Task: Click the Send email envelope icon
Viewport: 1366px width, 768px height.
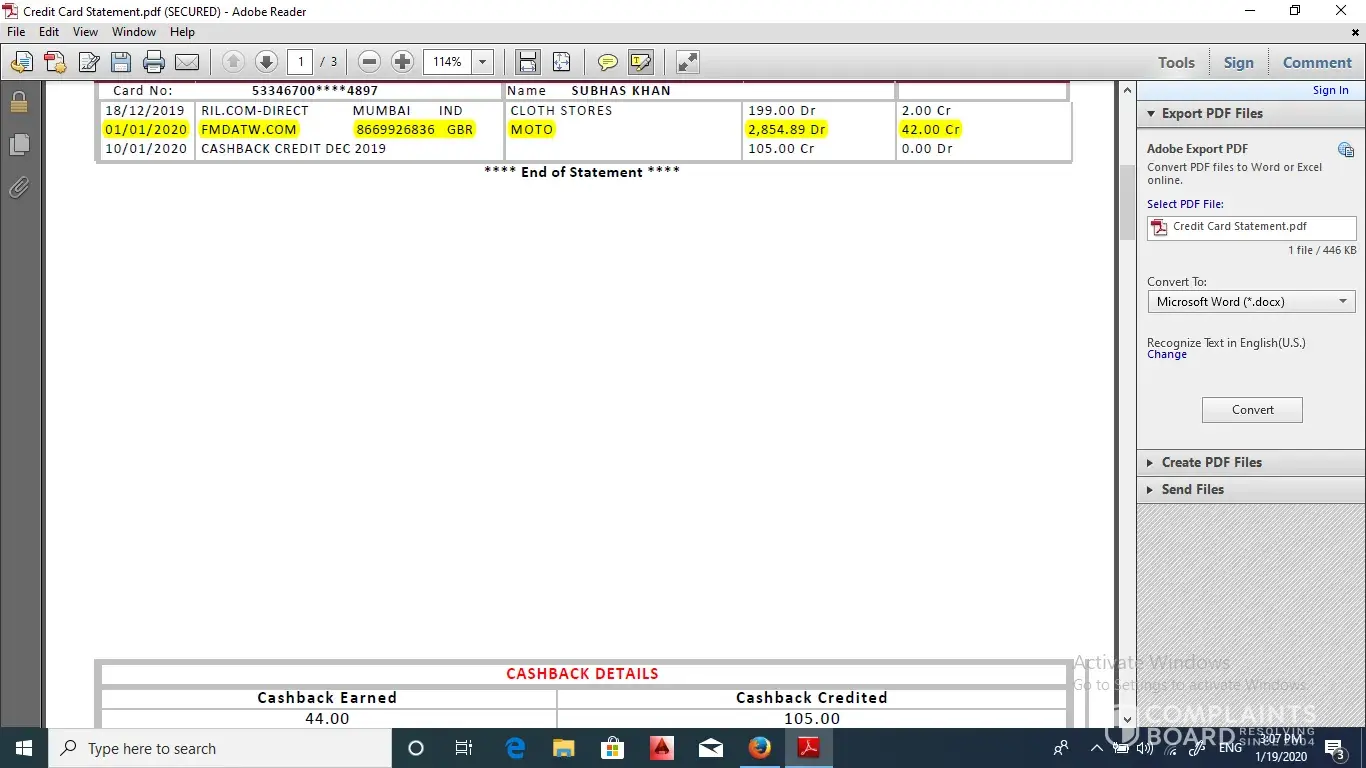Action: click(187, 62)
